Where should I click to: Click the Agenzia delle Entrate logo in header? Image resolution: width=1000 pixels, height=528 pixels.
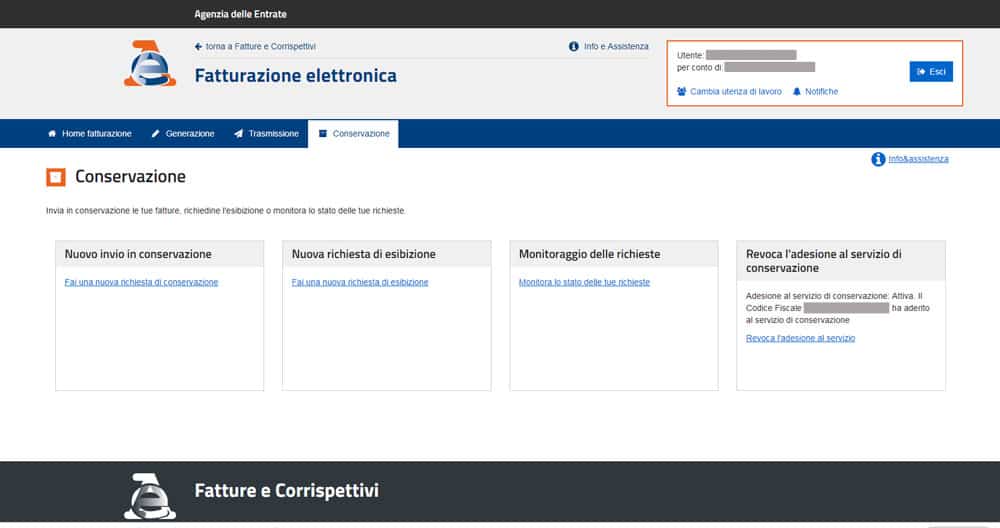[150, 64]
